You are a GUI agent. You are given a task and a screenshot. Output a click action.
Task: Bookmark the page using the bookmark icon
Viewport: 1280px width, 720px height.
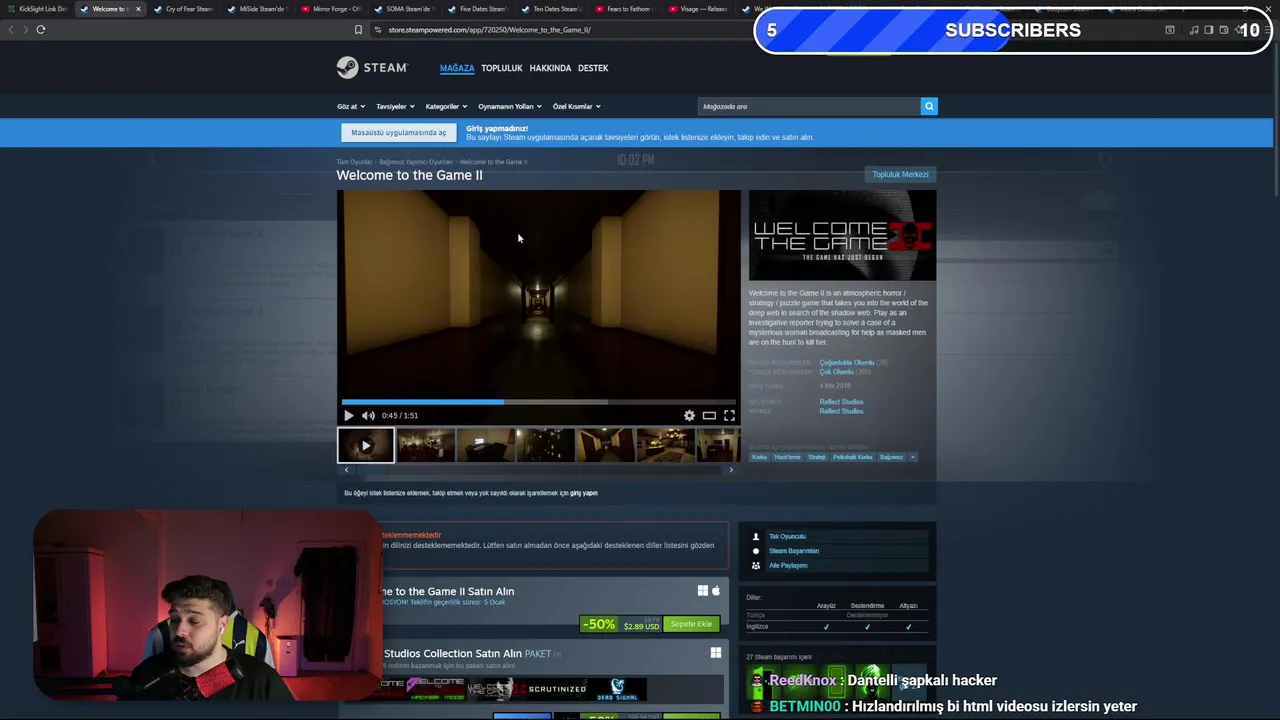pyautogui.click(x=358, y=29)
